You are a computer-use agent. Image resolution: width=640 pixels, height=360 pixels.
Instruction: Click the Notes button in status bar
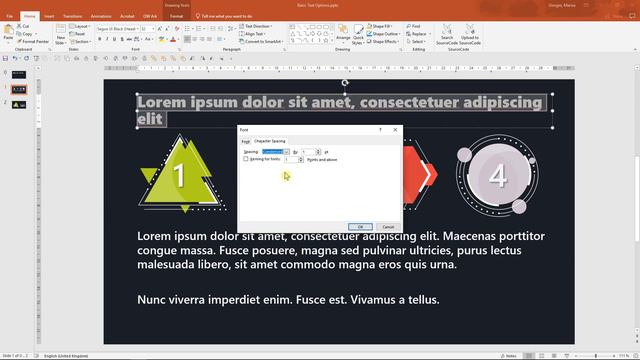point(509,356)
